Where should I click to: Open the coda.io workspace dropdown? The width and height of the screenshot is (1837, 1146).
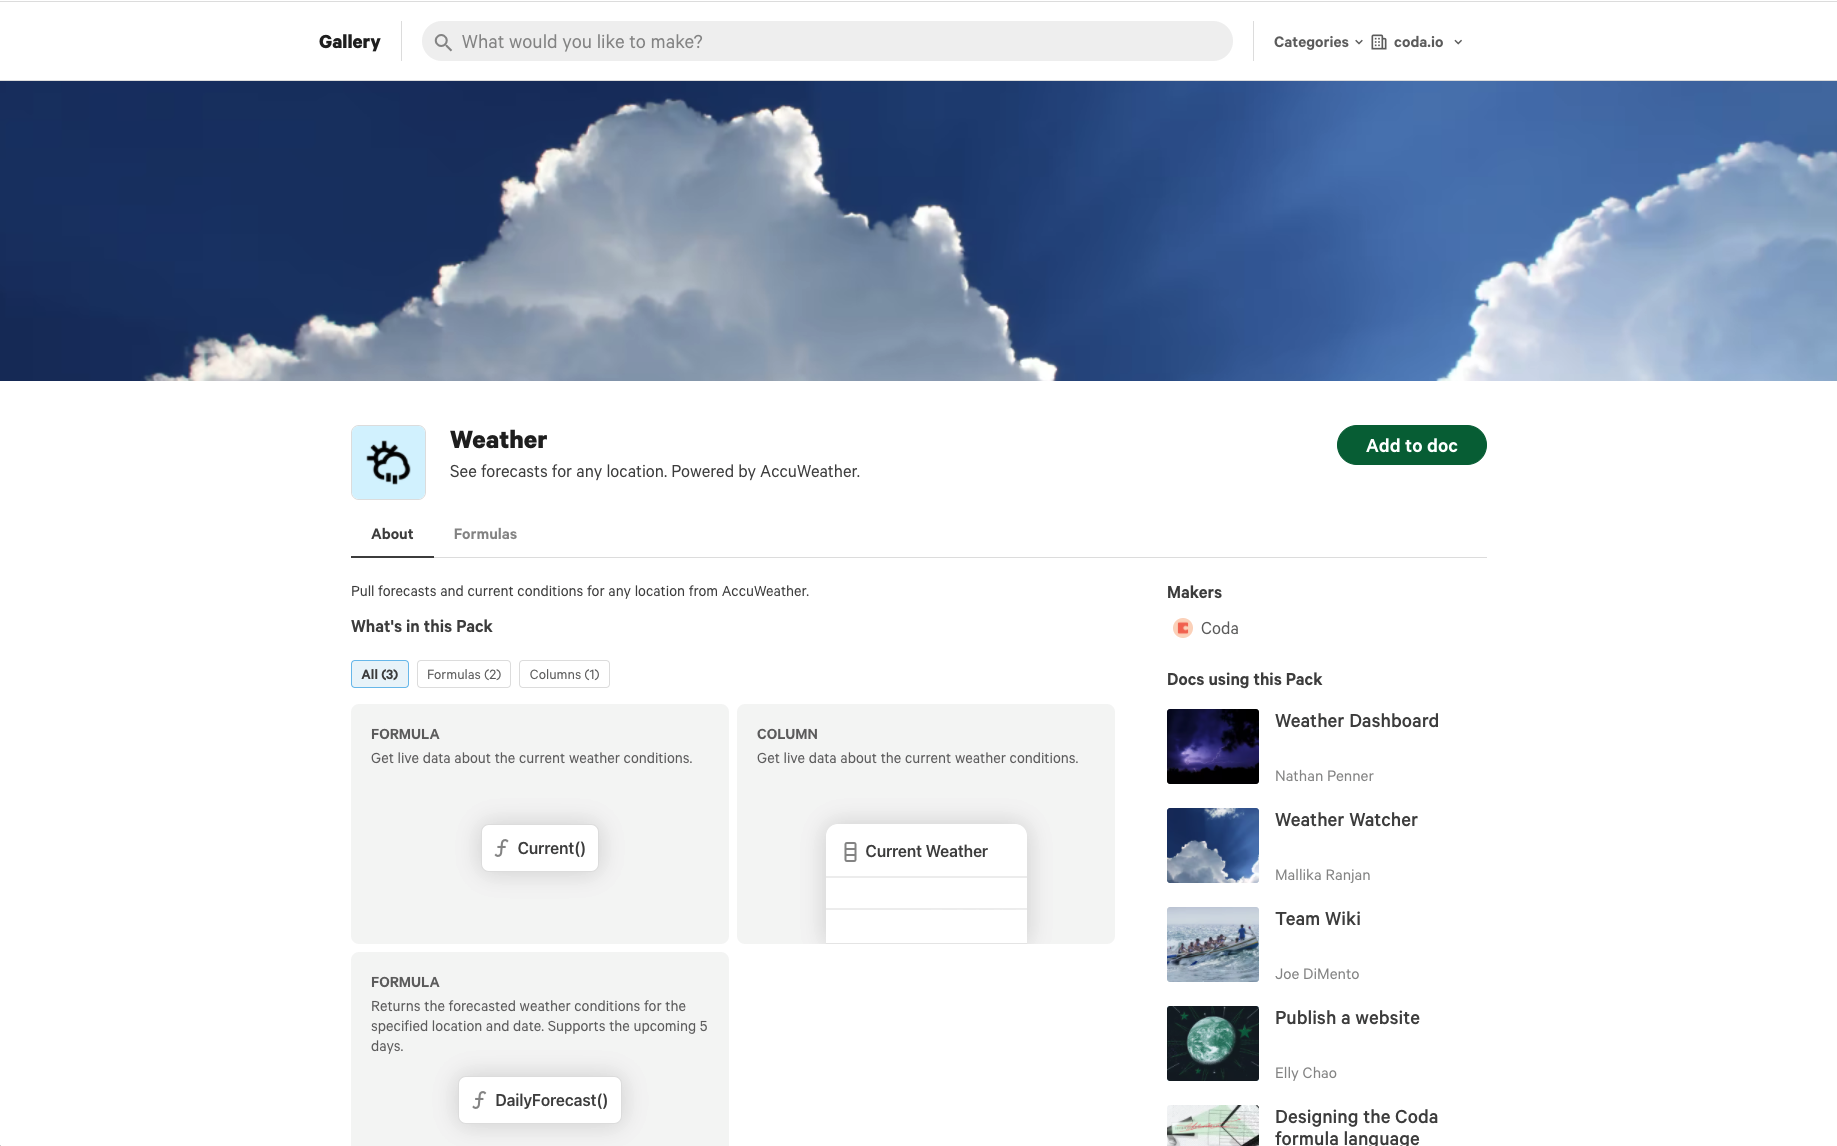[1417, 42]
